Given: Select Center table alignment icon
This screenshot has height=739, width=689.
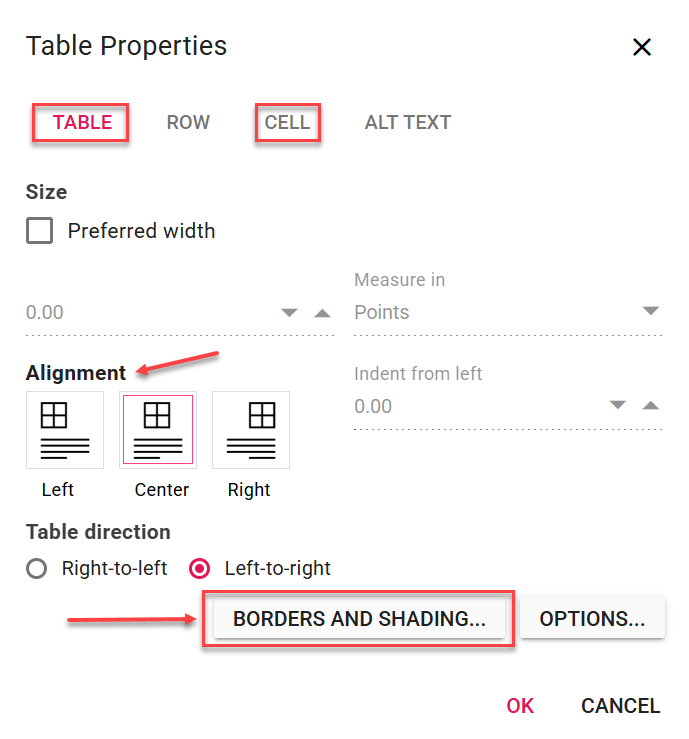Looking at the screenshot, I should point(158,430).
